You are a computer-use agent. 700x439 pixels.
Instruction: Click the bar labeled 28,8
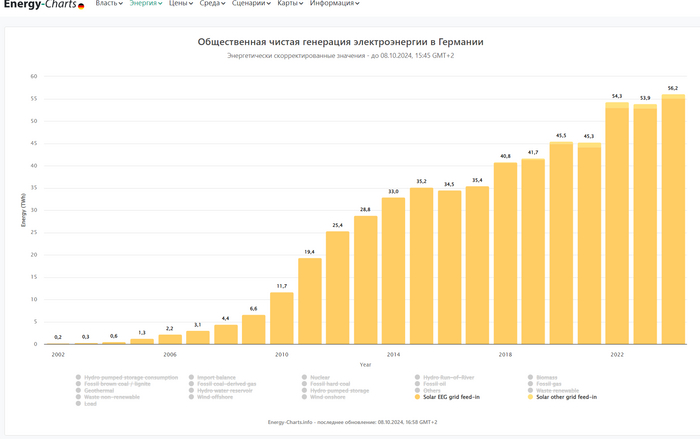click(x=366, y=280)
